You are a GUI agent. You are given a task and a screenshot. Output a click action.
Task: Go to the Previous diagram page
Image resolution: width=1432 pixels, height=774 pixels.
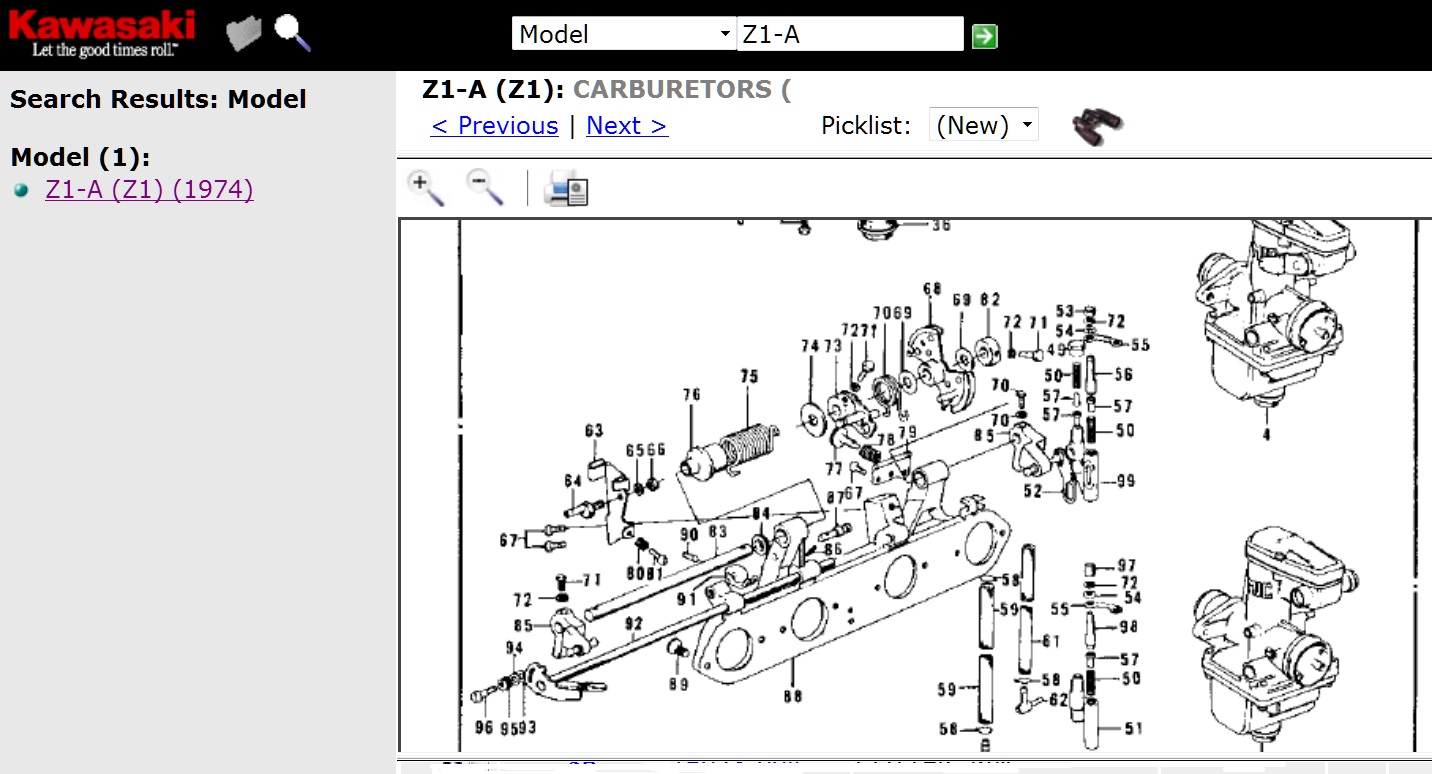(x=494, y=125)
